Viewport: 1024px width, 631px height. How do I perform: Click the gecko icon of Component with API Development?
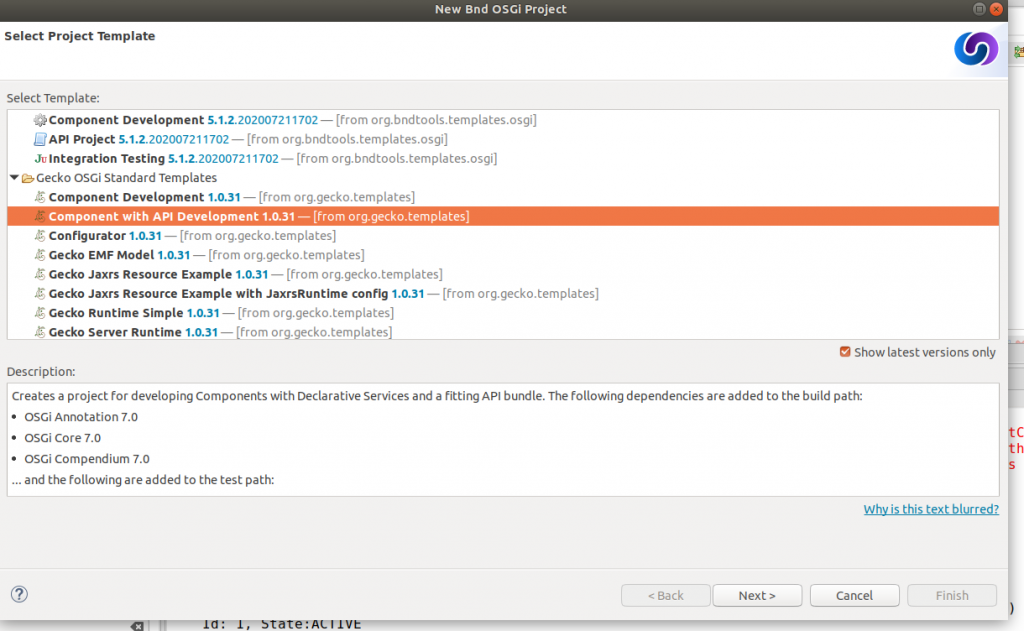pos(40,216)
